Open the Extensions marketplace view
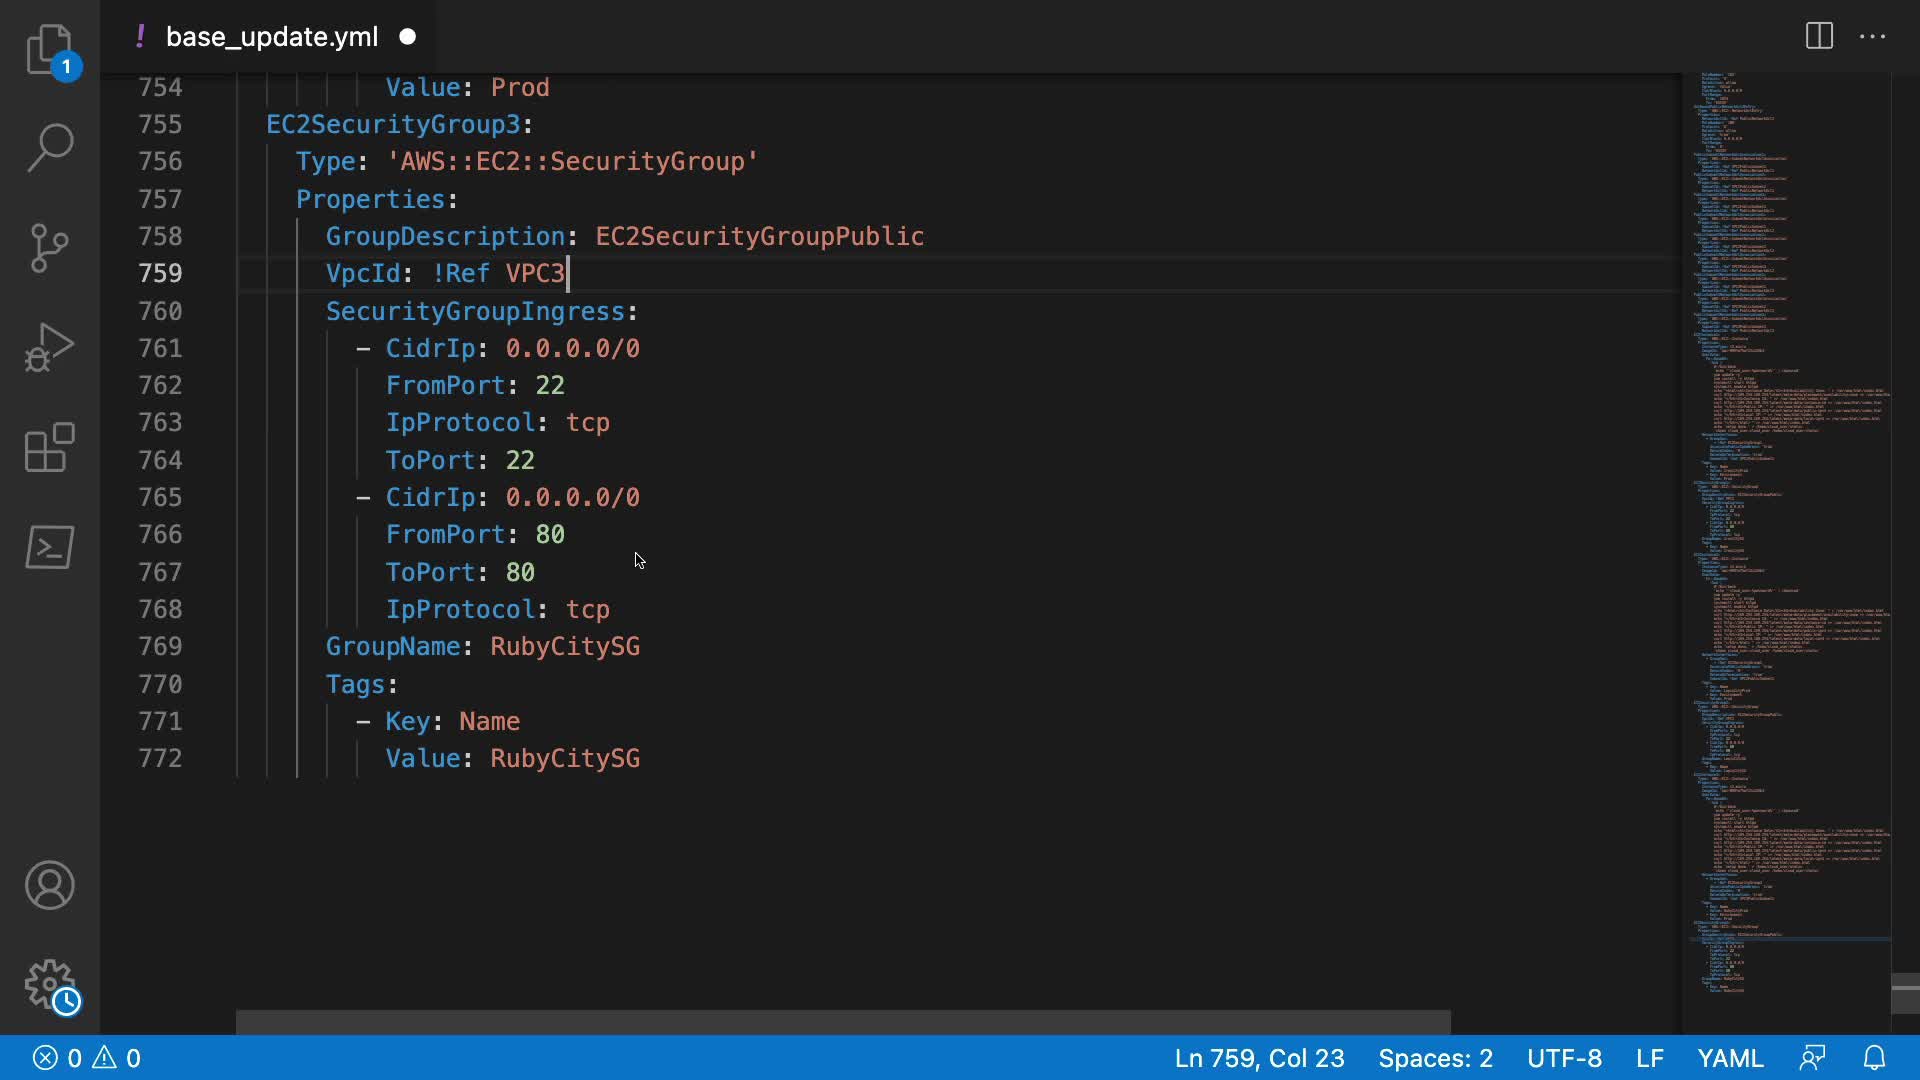This screenshot has width=1920, height=1080. pos(49,447)
